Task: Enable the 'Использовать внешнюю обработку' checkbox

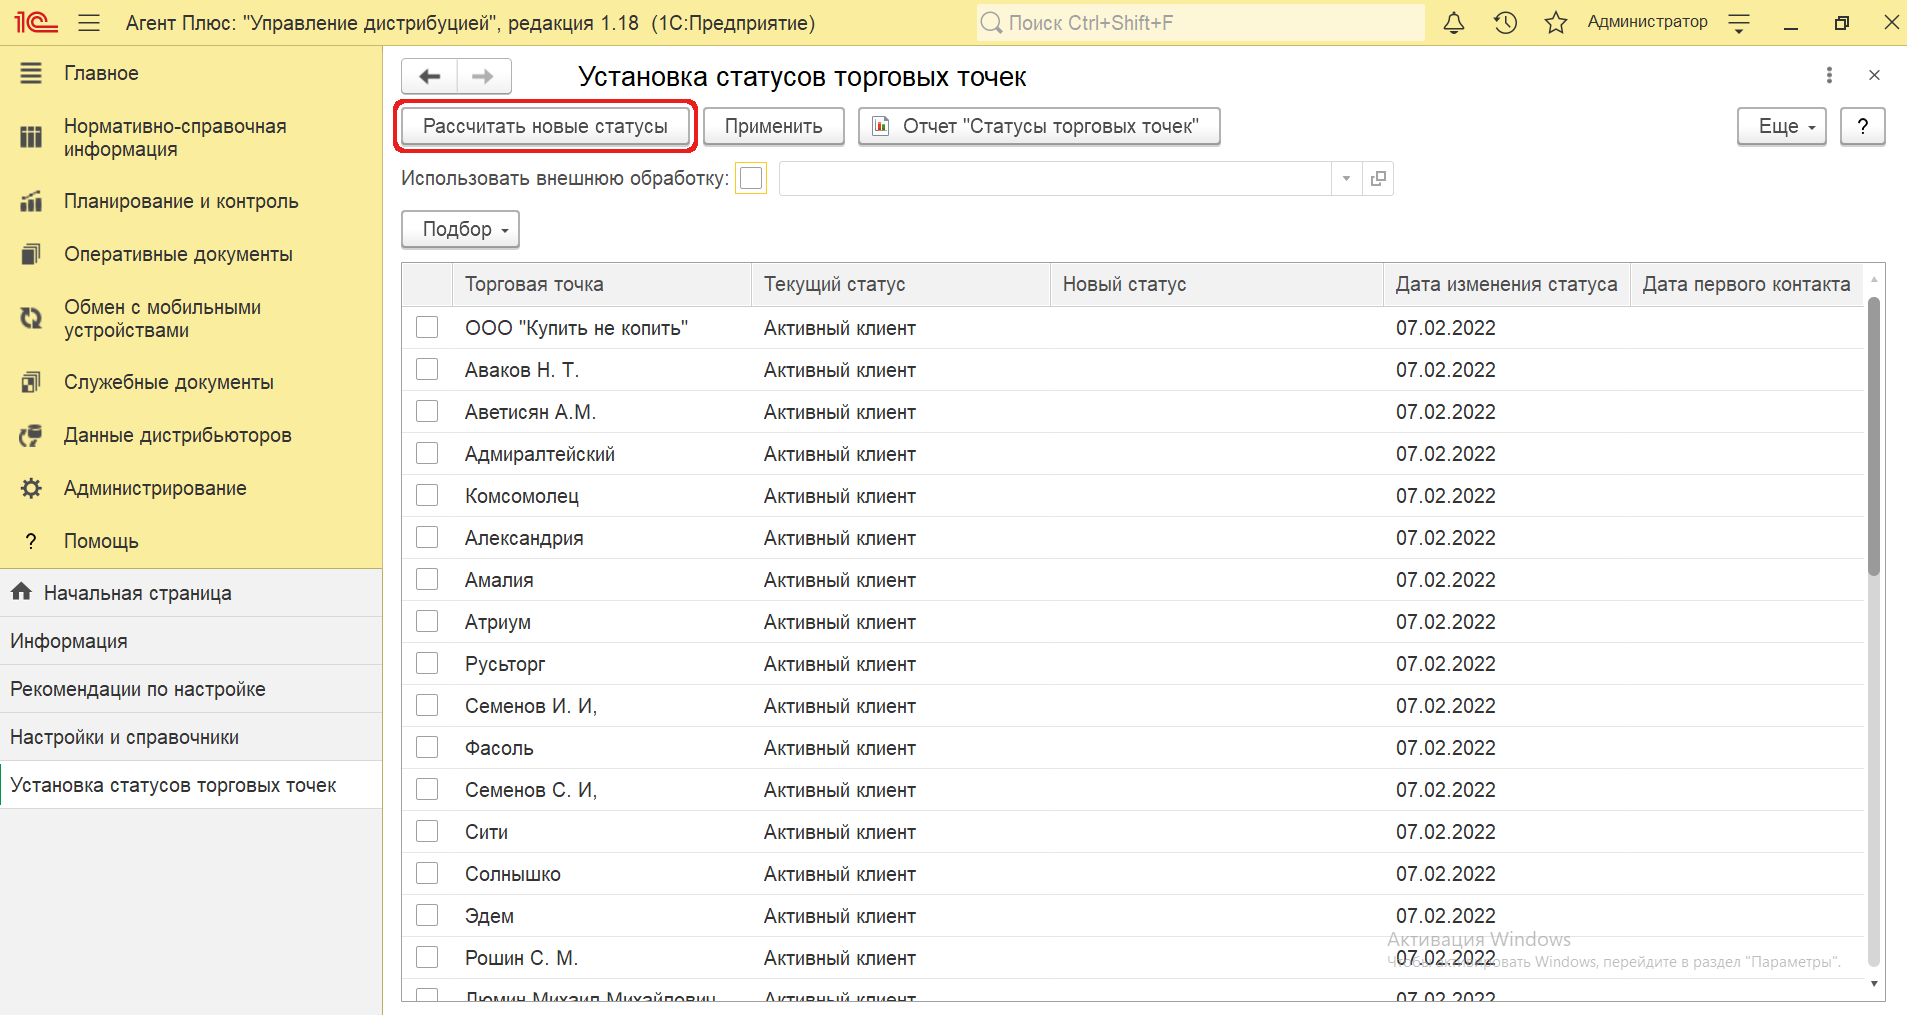Action: pyautogui.click(x=751, y=179)
